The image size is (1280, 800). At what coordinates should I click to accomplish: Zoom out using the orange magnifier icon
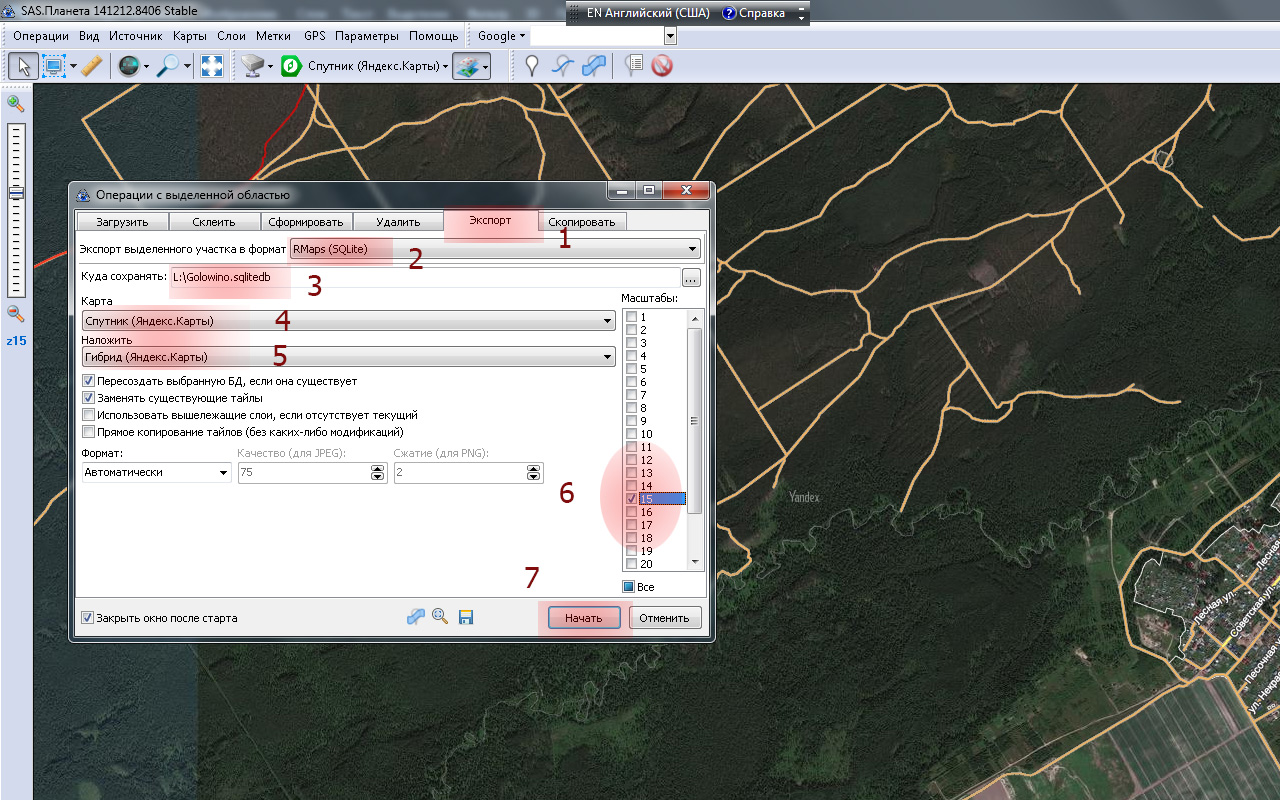tap(16, 313)
